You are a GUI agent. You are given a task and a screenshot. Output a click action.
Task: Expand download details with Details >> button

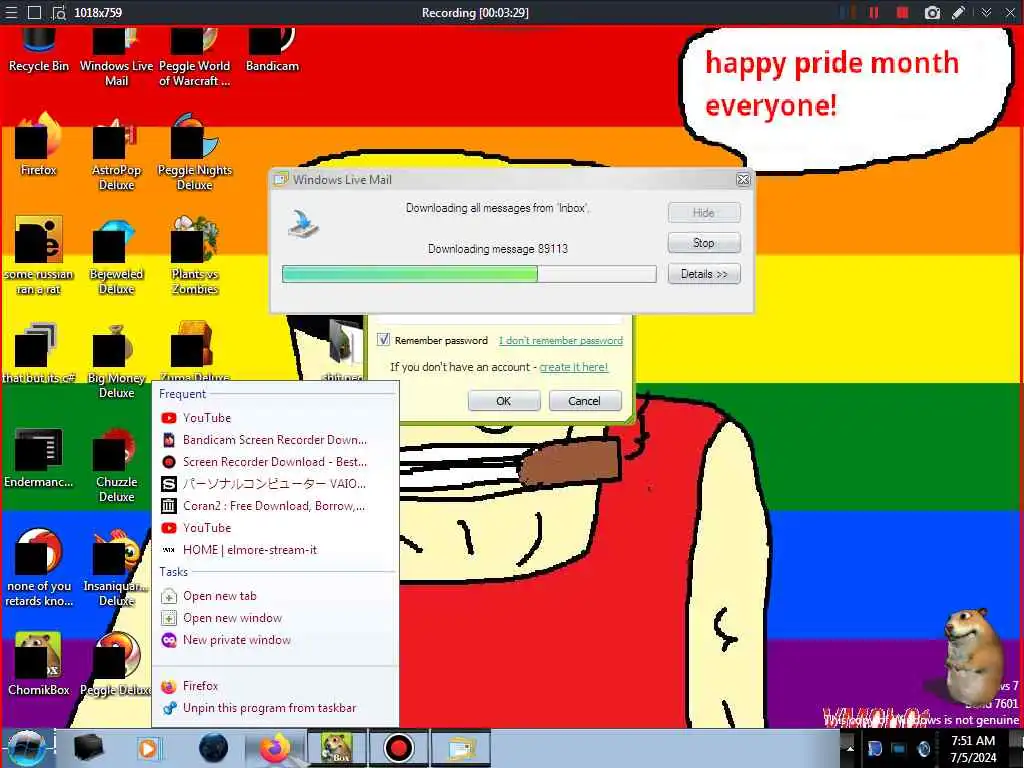point(704,274)
